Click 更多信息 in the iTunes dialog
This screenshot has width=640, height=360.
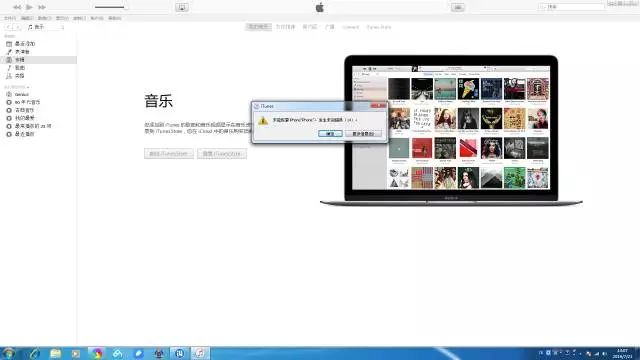coord(363,133)
